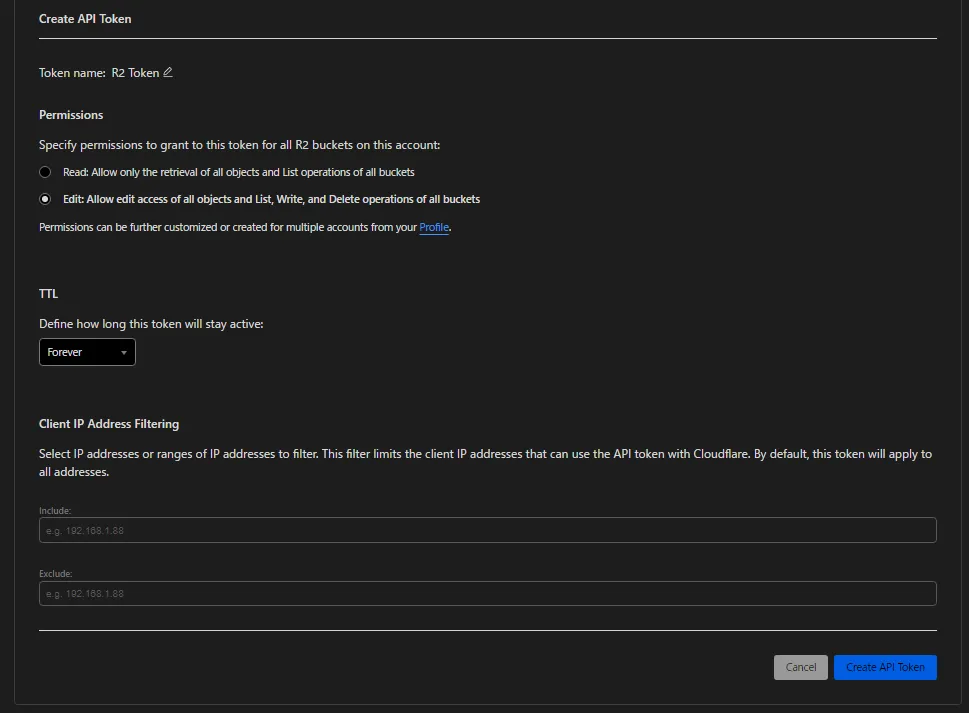
Task: Select the Edit permission radio button
Action: [45, 199]
